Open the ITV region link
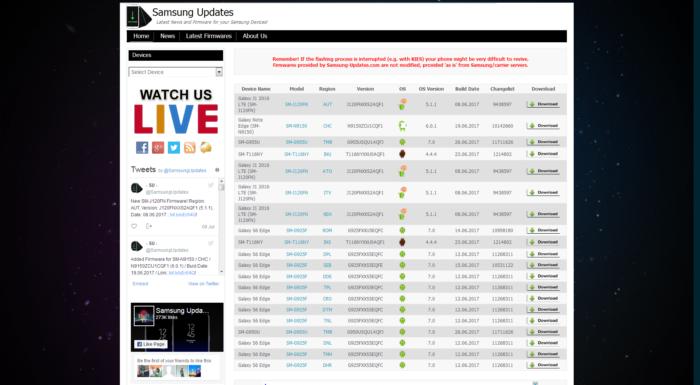 [x=327, y=192]
